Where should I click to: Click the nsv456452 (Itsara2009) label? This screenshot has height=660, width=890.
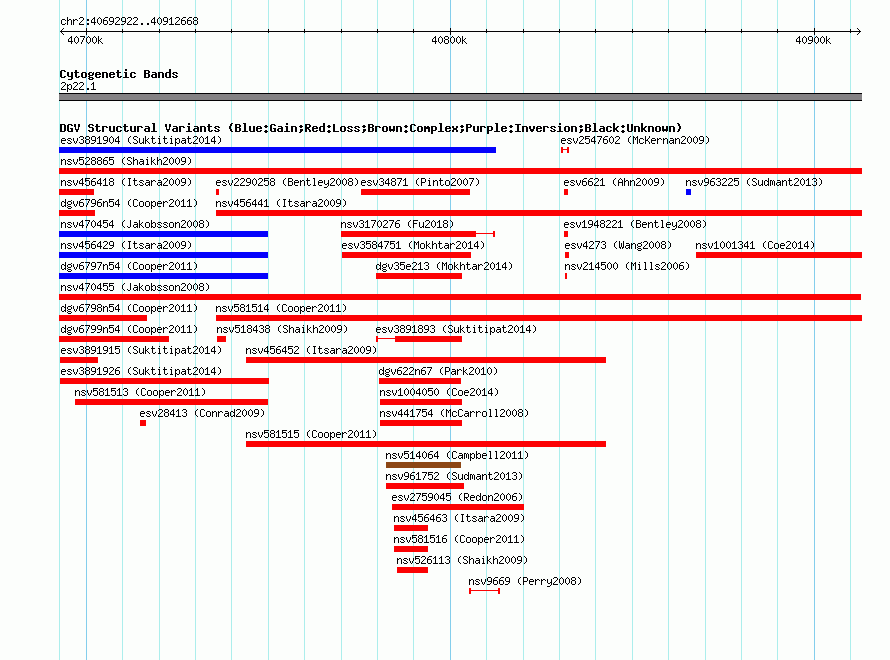(x=311, y=350)
